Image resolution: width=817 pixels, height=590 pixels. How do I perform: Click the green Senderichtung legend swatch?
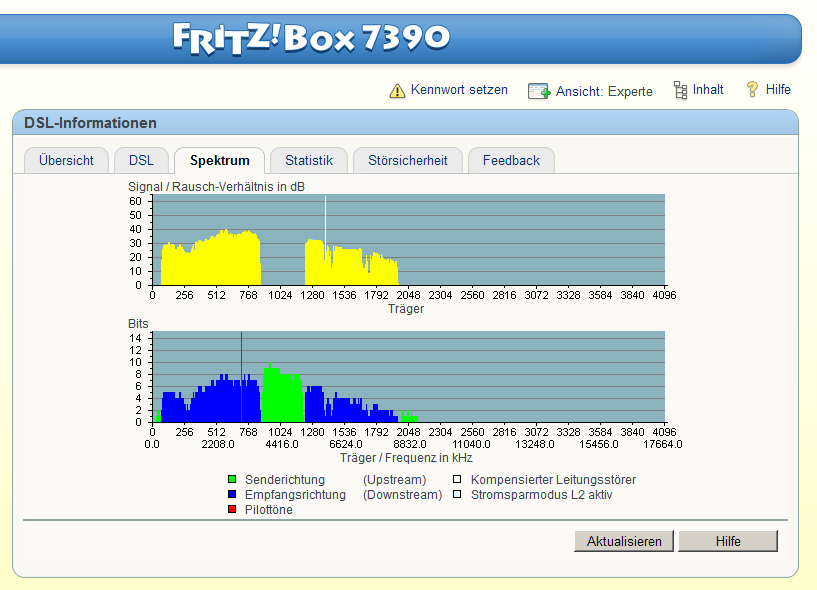(x=232, y=479)
